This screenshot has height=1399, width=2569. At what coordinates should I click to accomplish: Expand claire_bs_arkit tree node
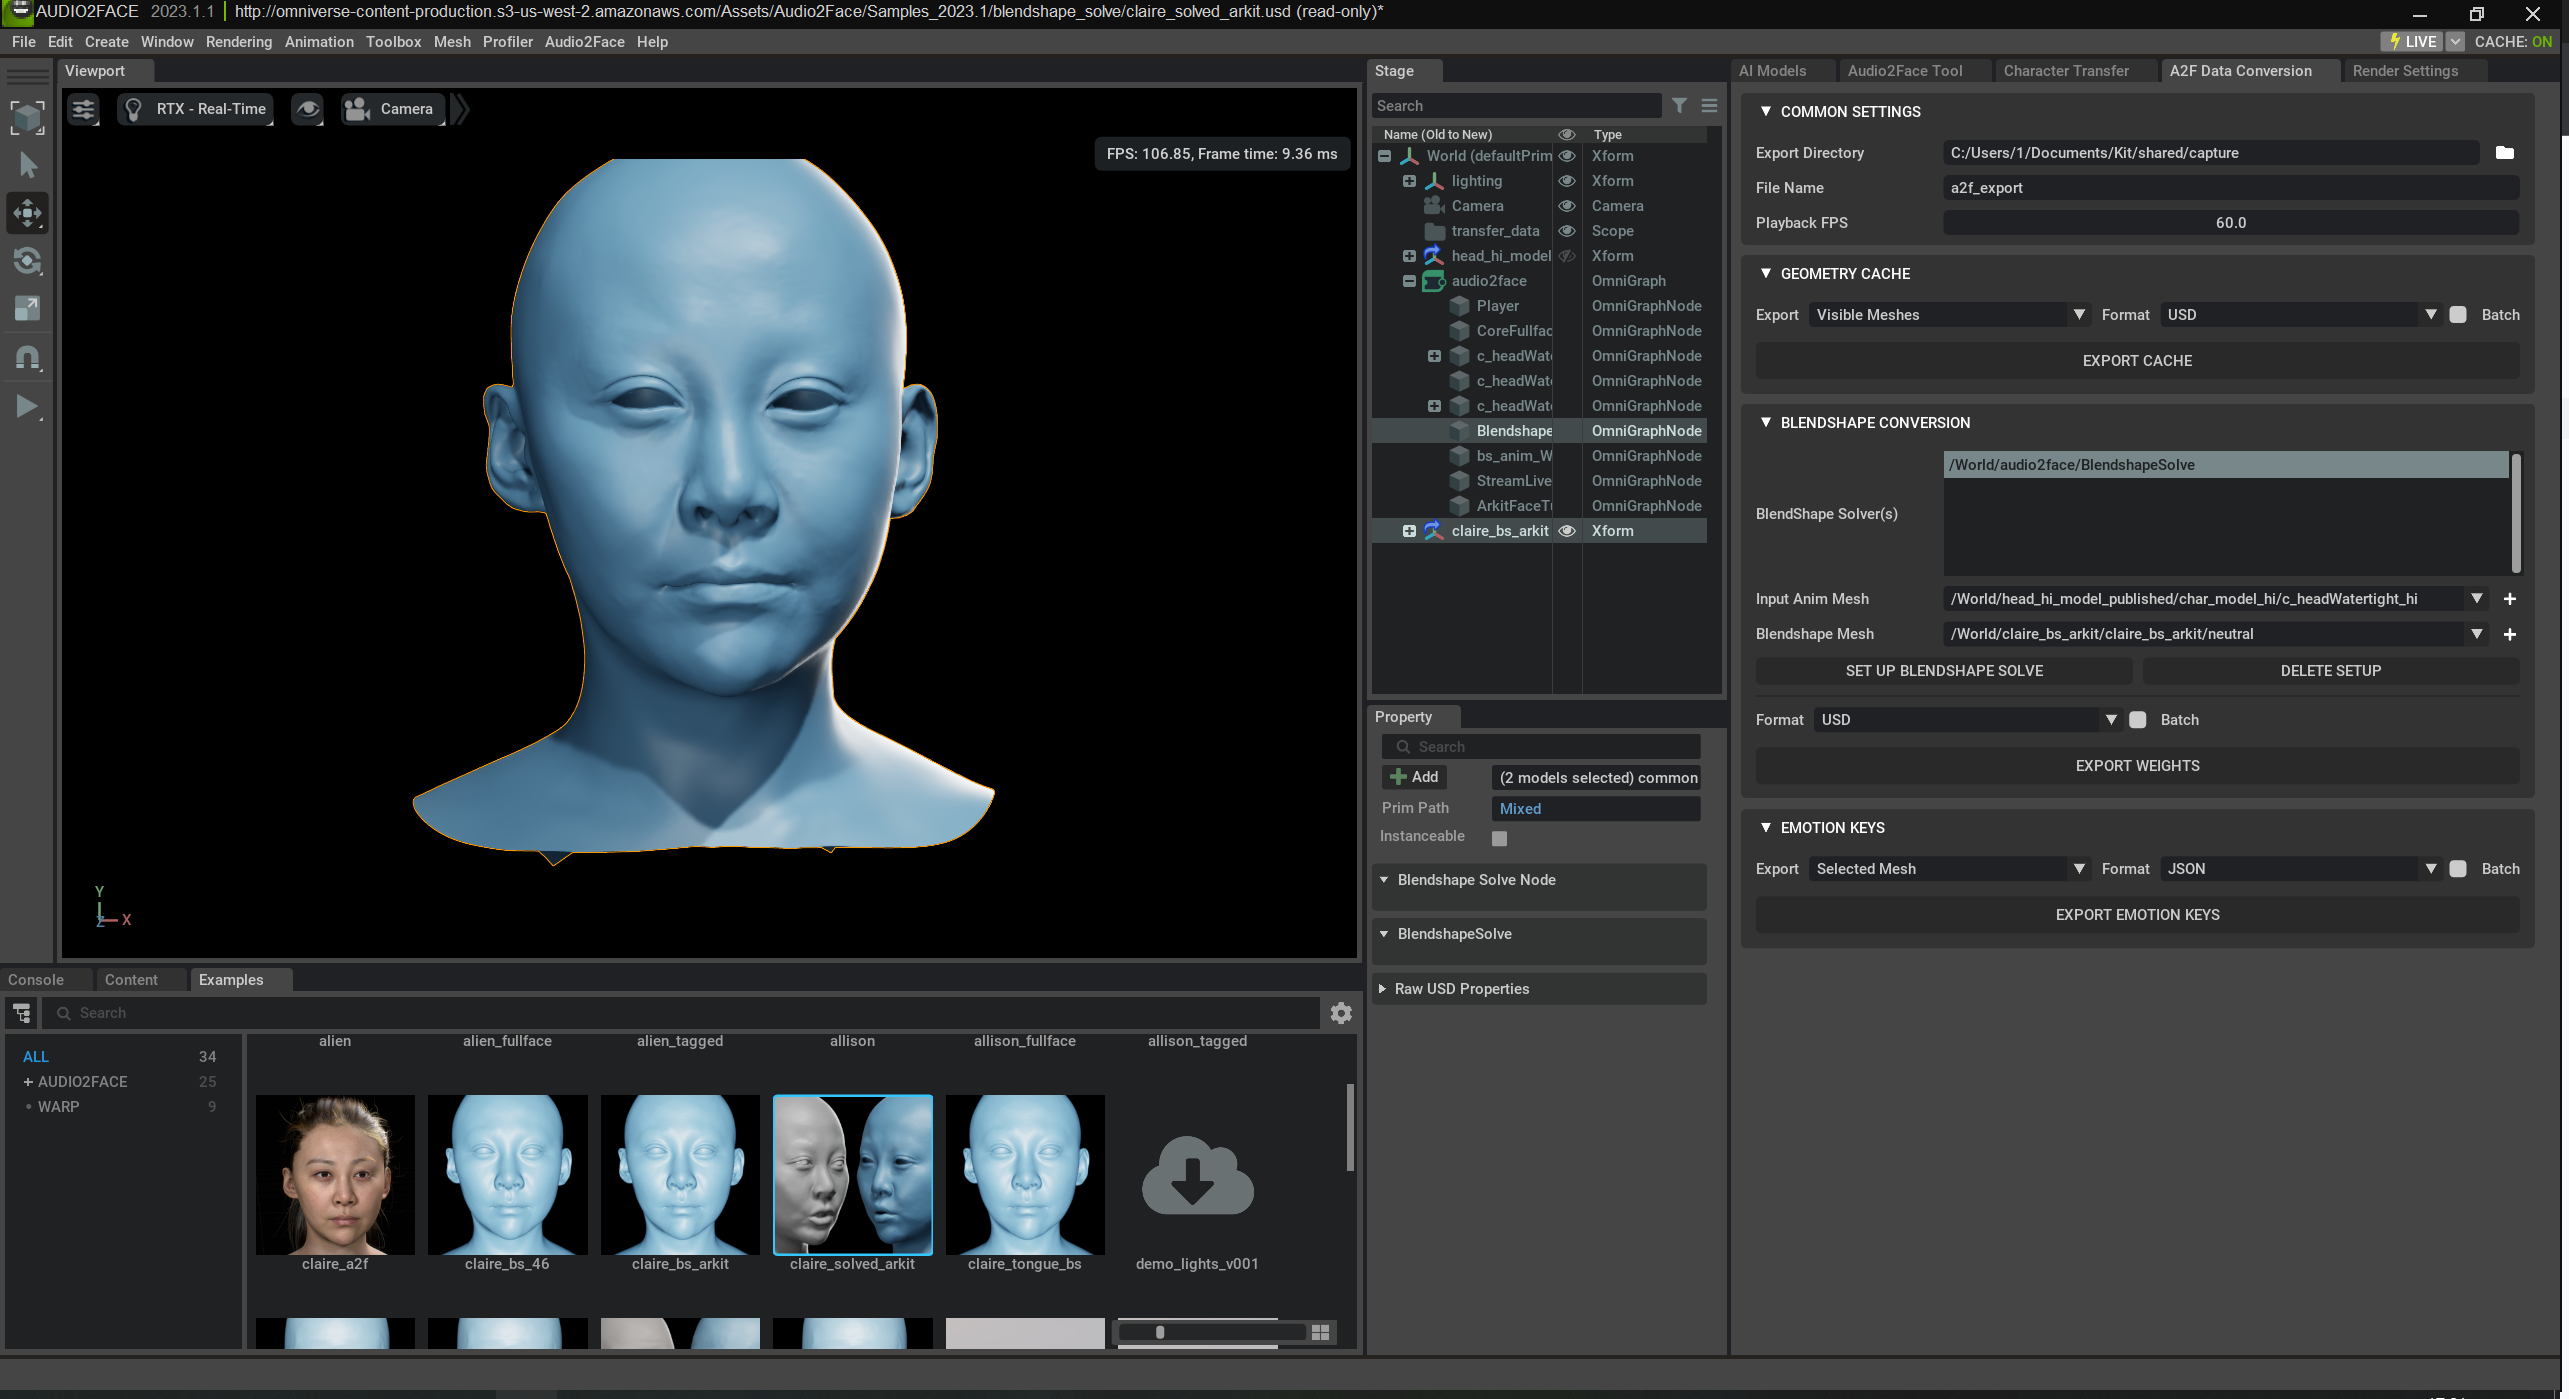[x=1409, y=531]
